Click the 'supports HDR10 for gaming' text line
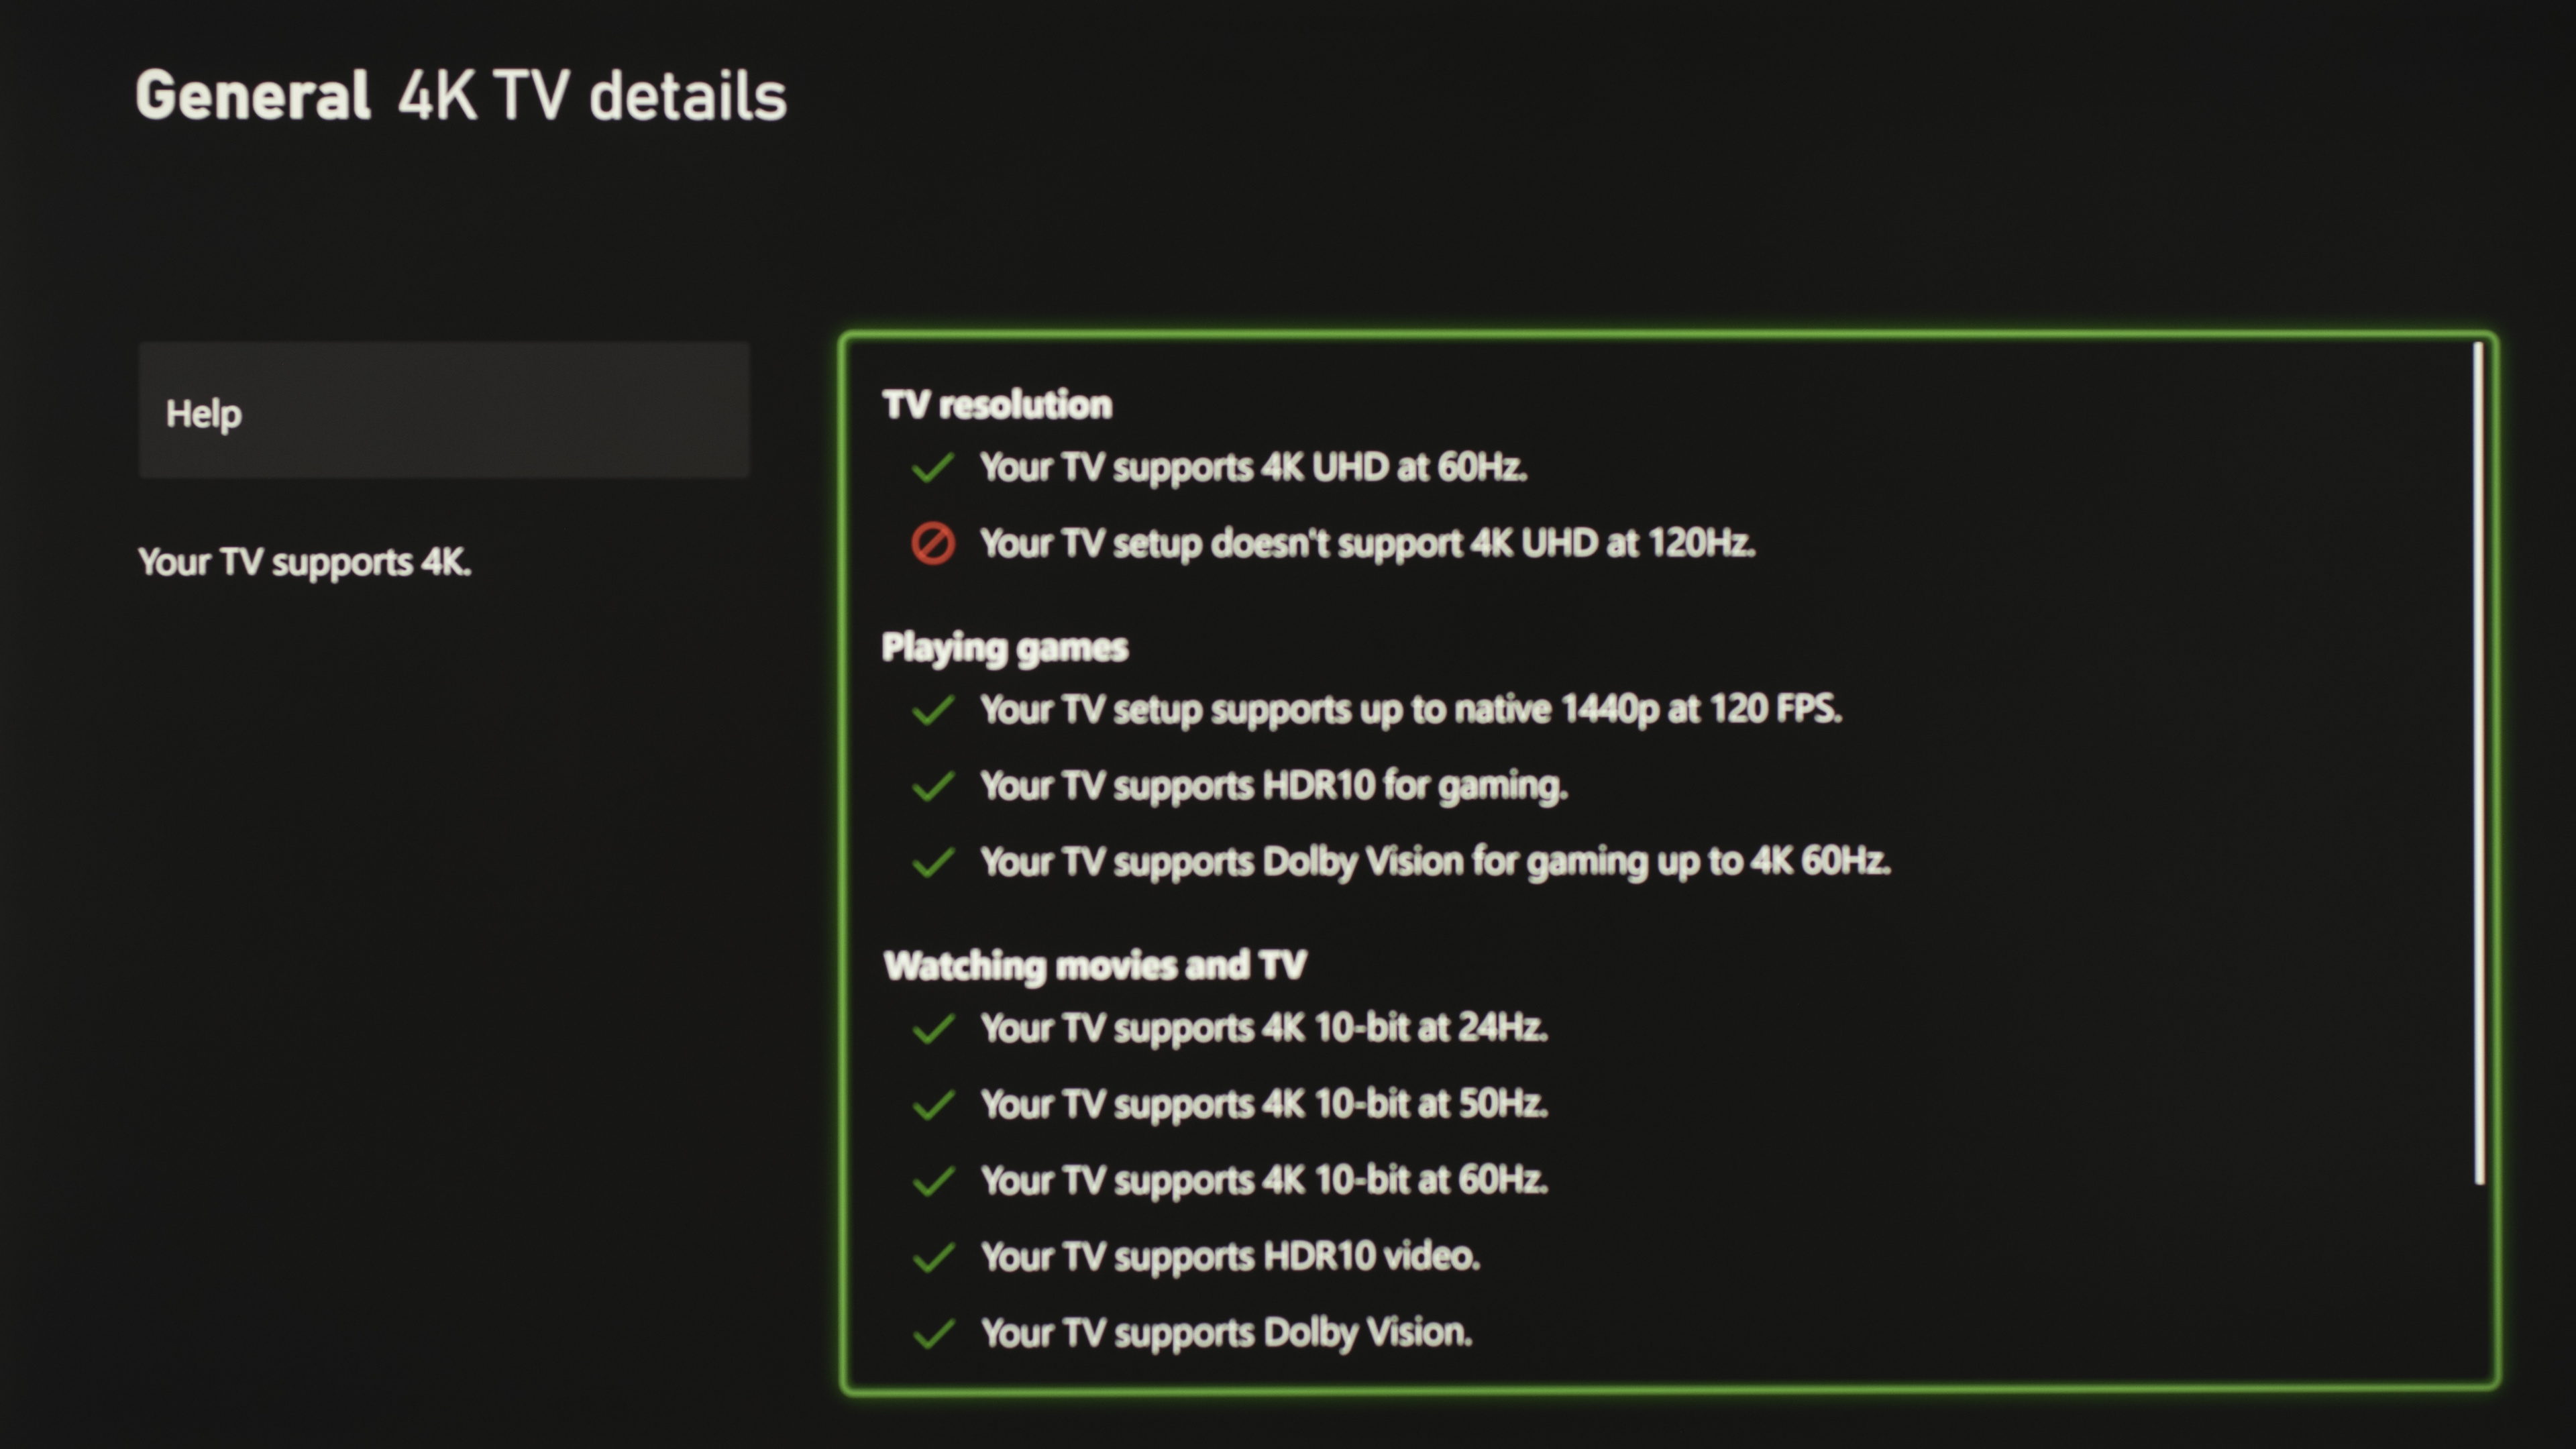The width and height of the screenshot is (2576, 1449). tap(1273, 786)
